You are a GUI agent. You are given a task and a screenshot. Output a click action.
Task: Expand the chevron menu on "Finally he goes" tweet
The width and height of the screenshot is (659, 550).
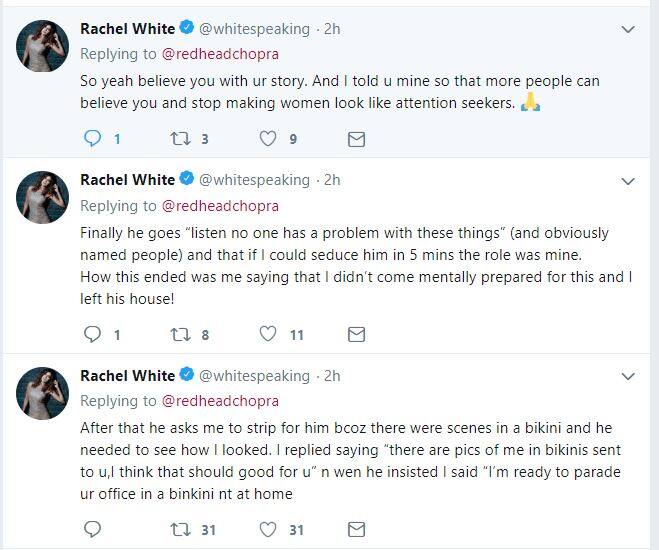pyautogui.click(x=628, y=181)
